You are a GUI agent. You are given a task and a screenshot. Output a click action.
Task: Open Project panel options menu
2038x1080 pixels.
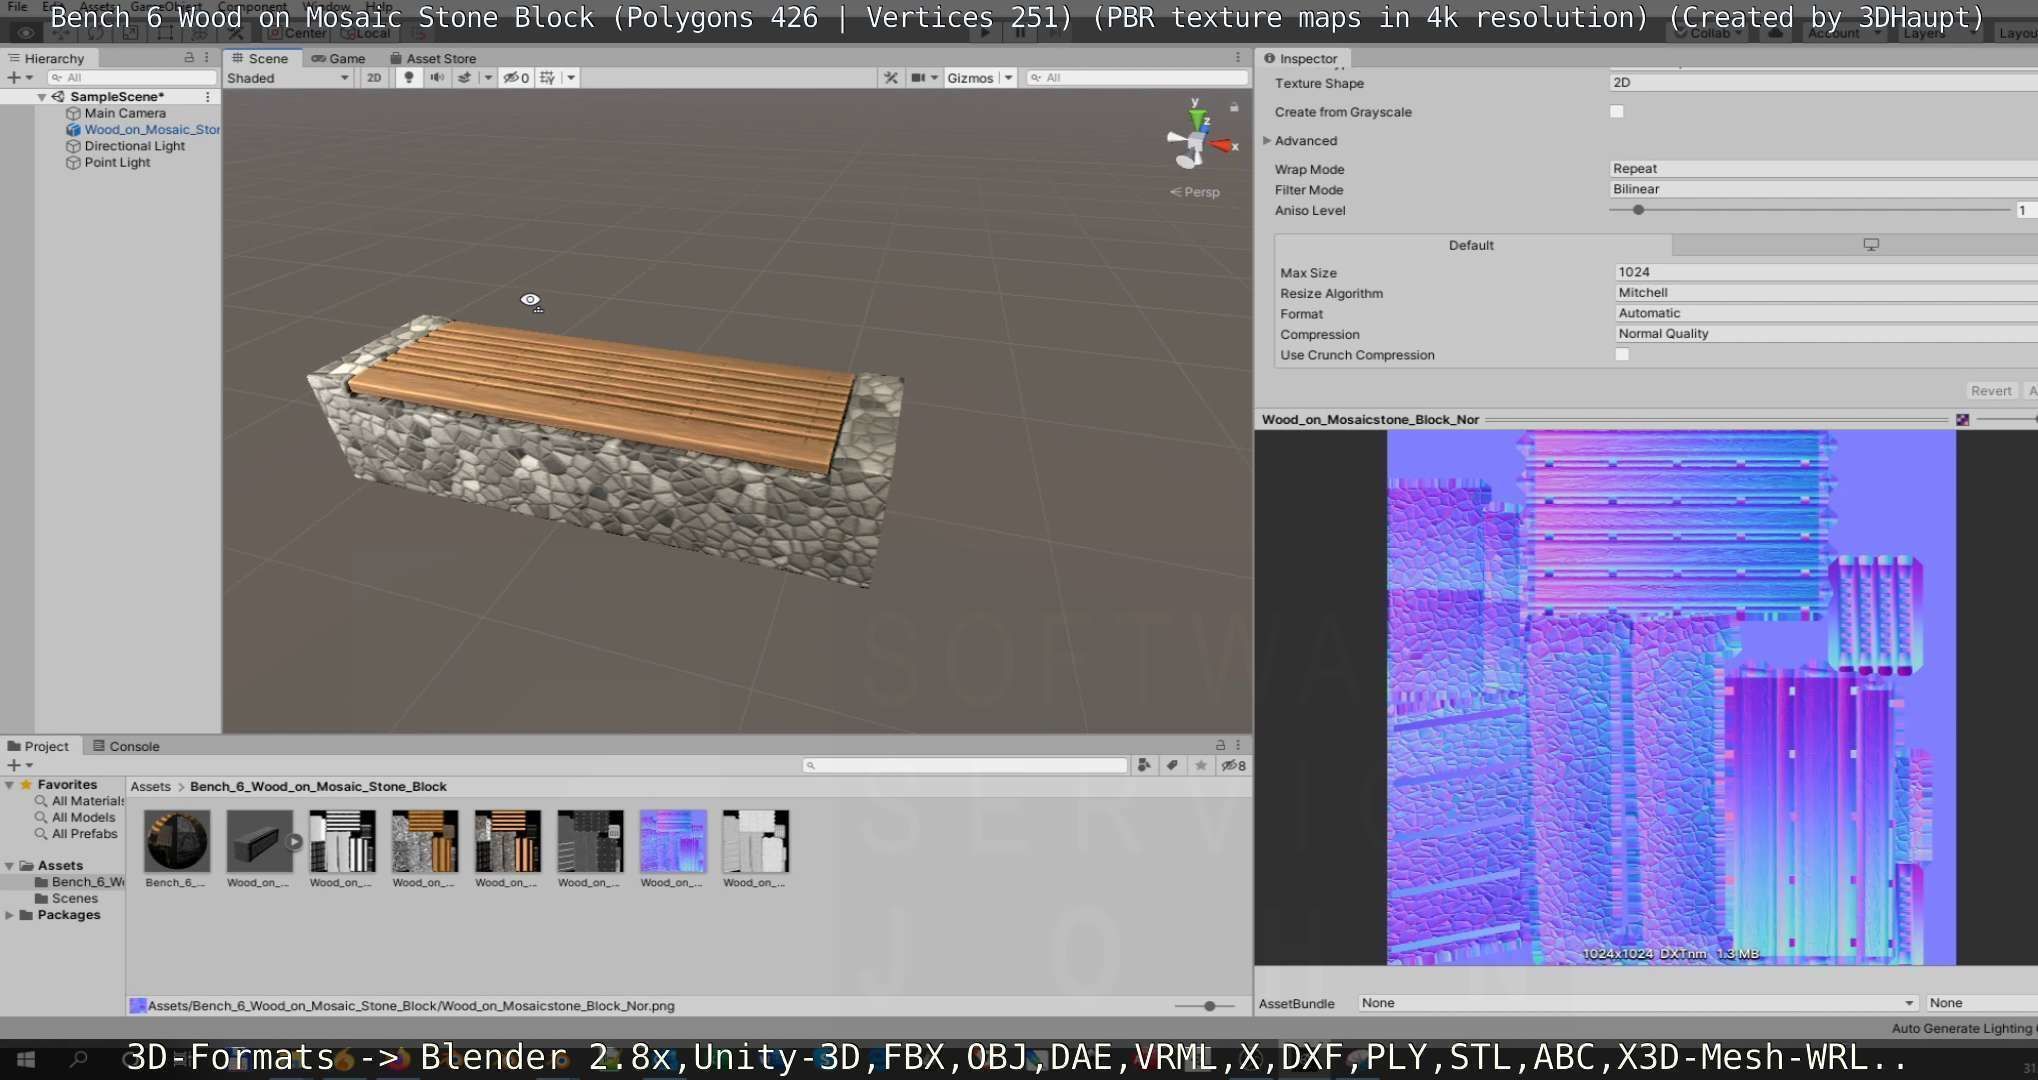1238,745
